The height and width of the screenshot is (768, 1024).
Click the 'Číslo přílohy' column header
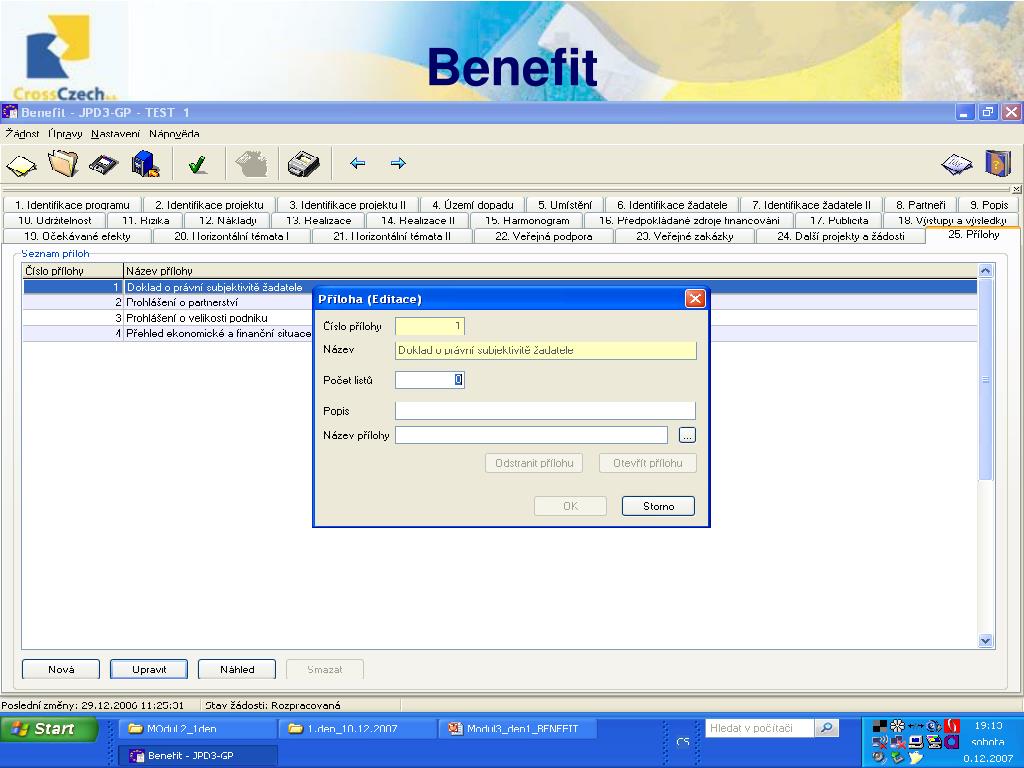73,271
